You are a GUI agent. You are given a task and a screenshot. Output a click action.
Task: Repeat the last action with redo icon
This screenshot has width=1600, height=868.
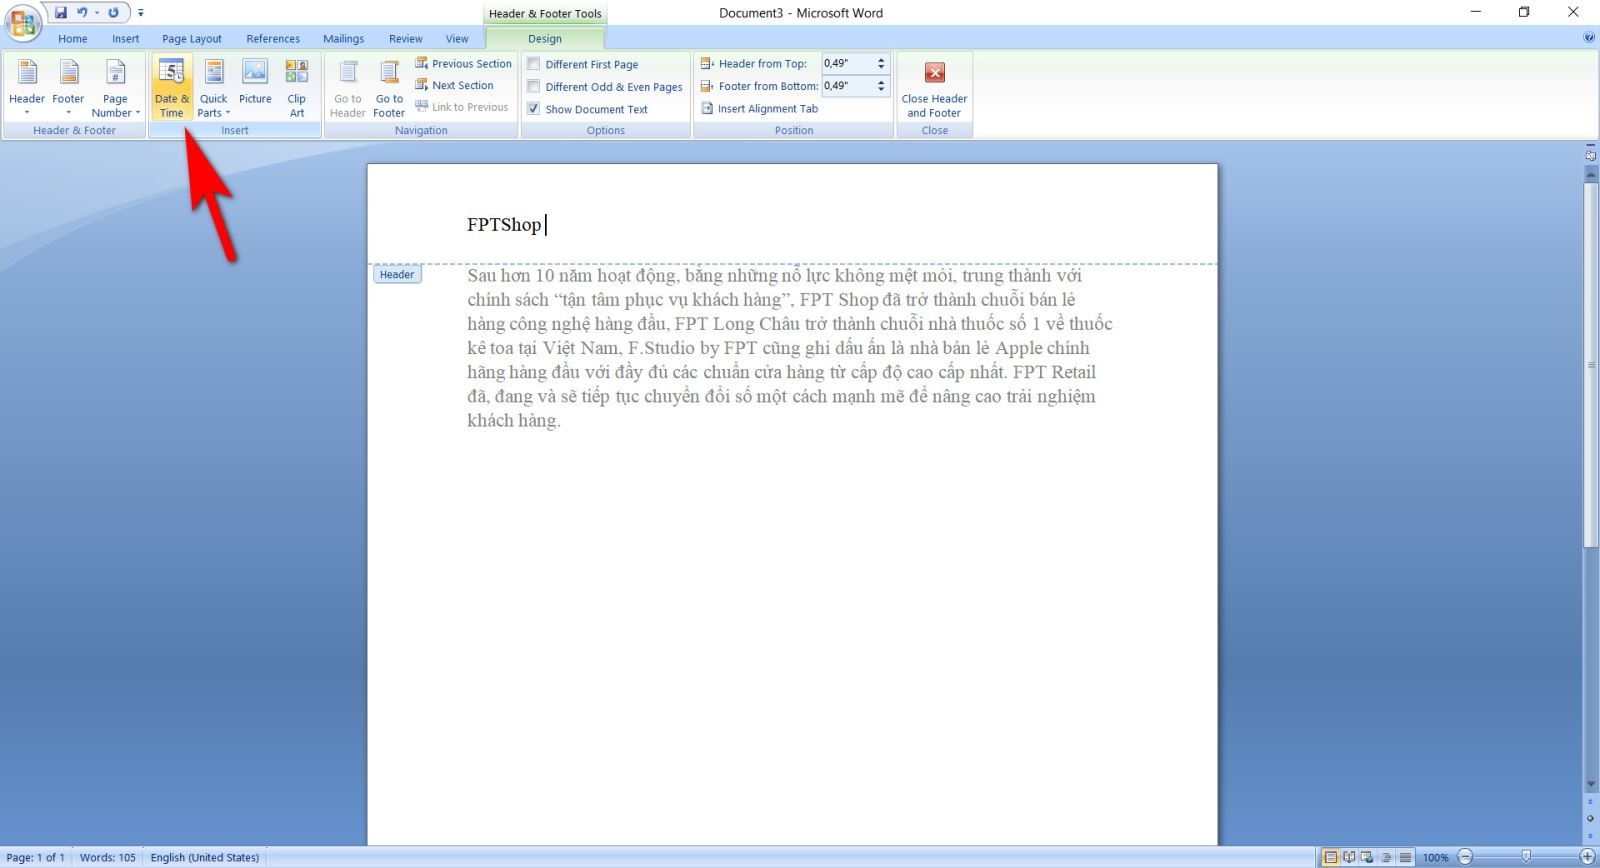click(113, 13)
